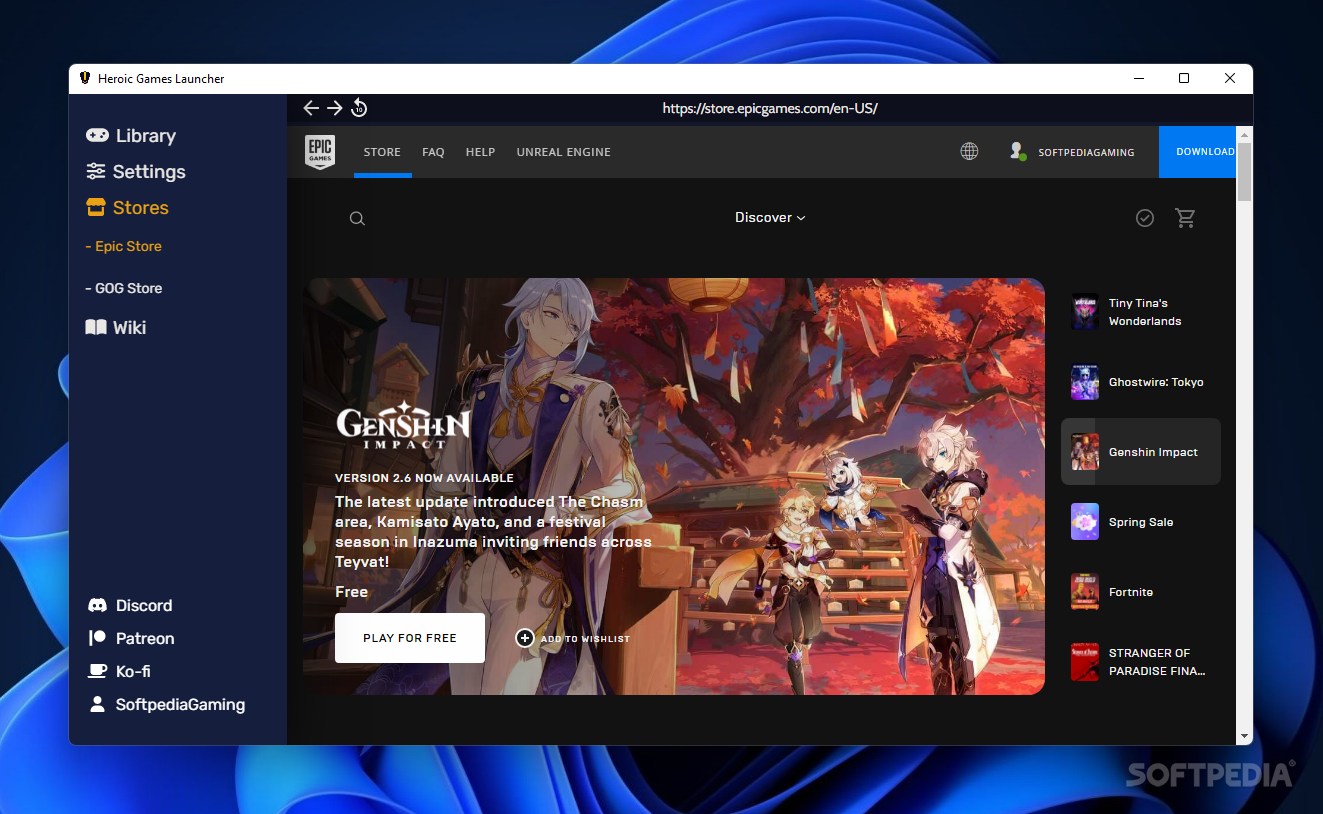Click the Genshin Impact thumbnail in list
1323x814 pixels.
[x=1085, y=452]
